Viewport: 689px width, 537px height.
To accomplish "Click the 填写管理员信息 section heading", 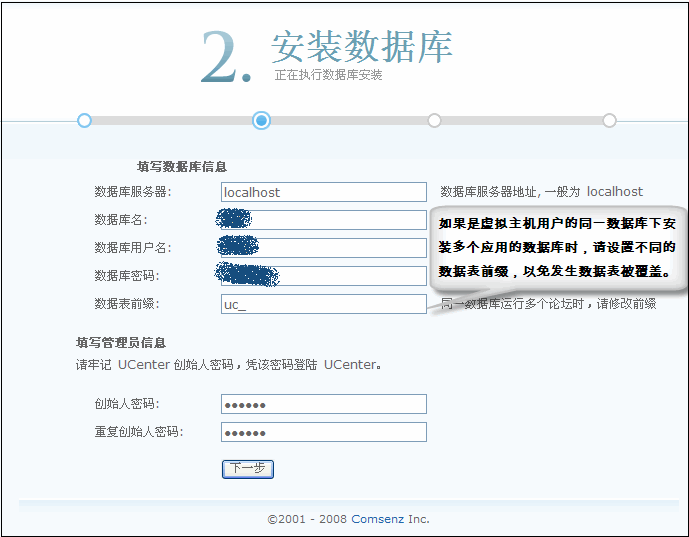I will 121,342.
